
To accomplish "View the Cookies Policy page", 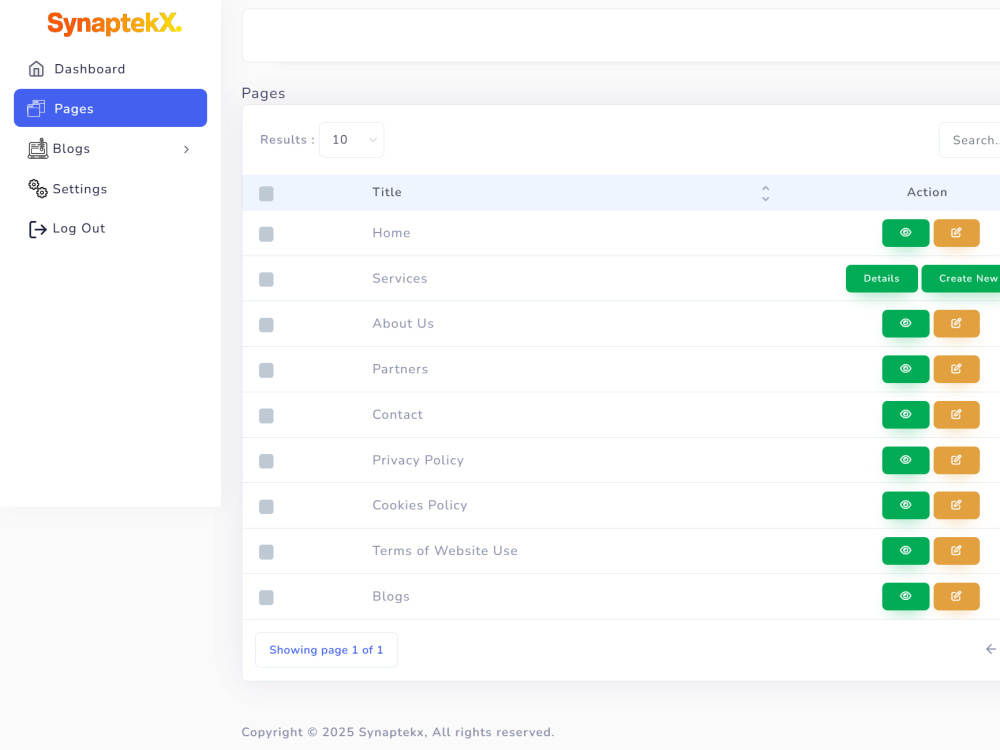I will pos(905,505).
